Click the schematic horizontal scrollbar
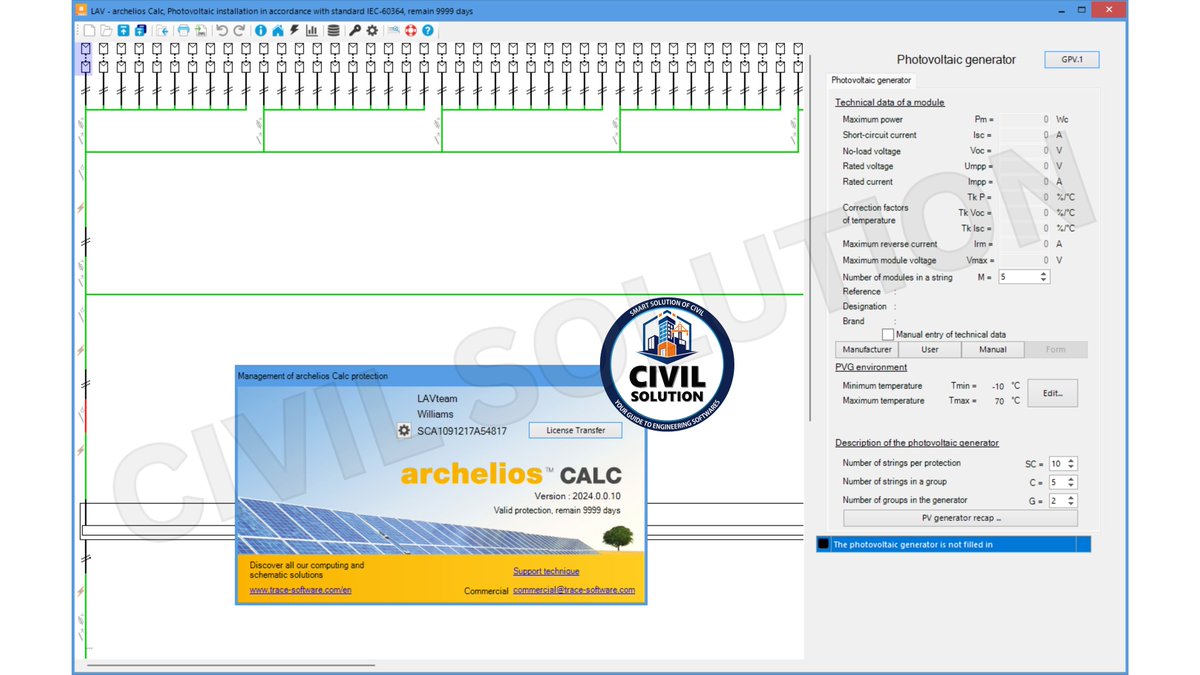Image resolution: width=1200 pixels, height=675 pixels. click(x=231, y=664)
